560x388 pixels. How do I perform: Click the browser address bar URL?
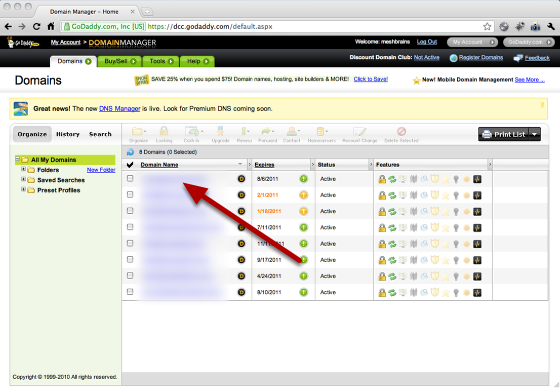(210, 26)
